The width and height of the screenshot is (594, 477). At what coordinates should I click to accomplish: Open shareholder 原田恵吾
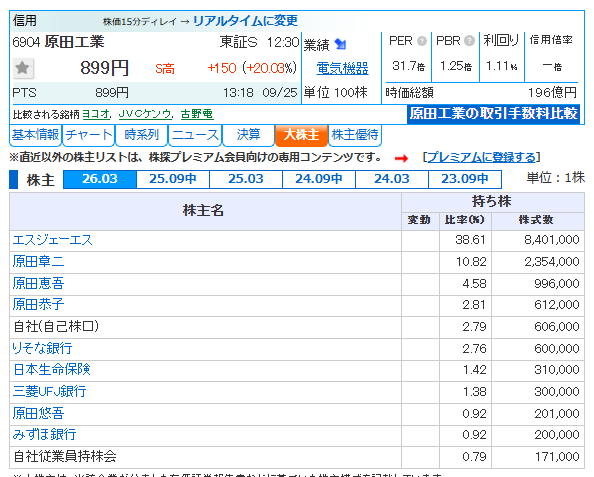coord(38,283)
